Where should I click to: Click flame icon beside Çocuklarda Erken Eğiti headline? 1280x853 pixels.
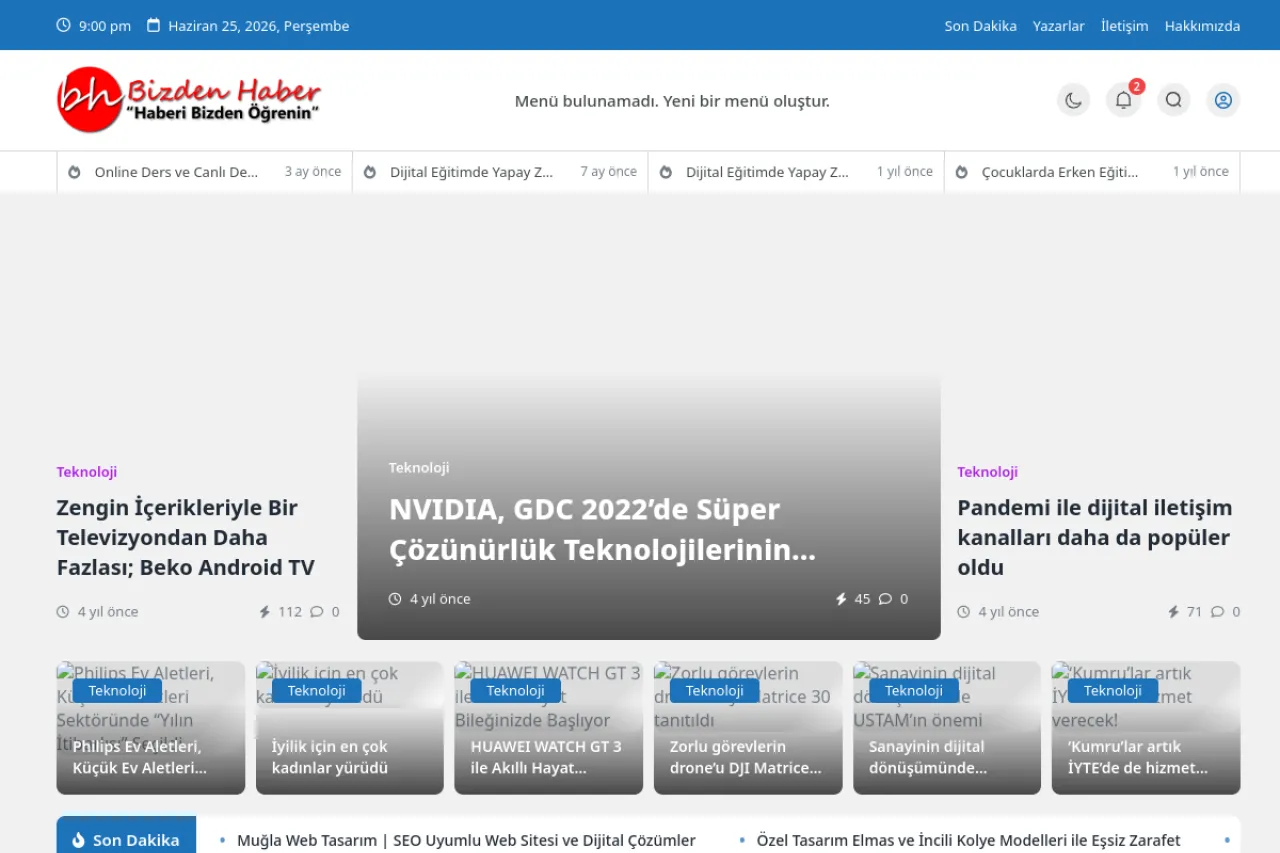click(x=961, y=172)
